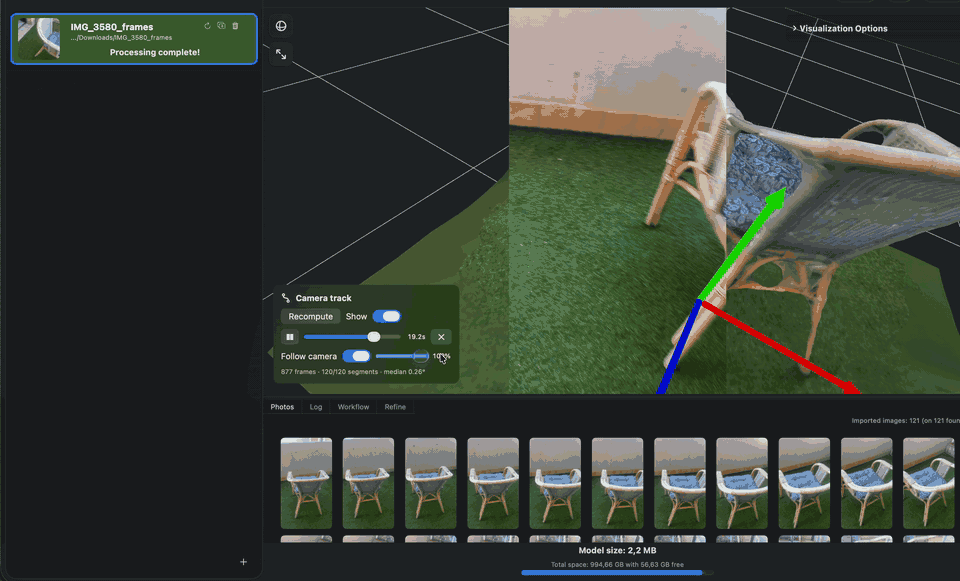
Task: Click the 'Imported images: 121' status text
Action: coord(905,421)
